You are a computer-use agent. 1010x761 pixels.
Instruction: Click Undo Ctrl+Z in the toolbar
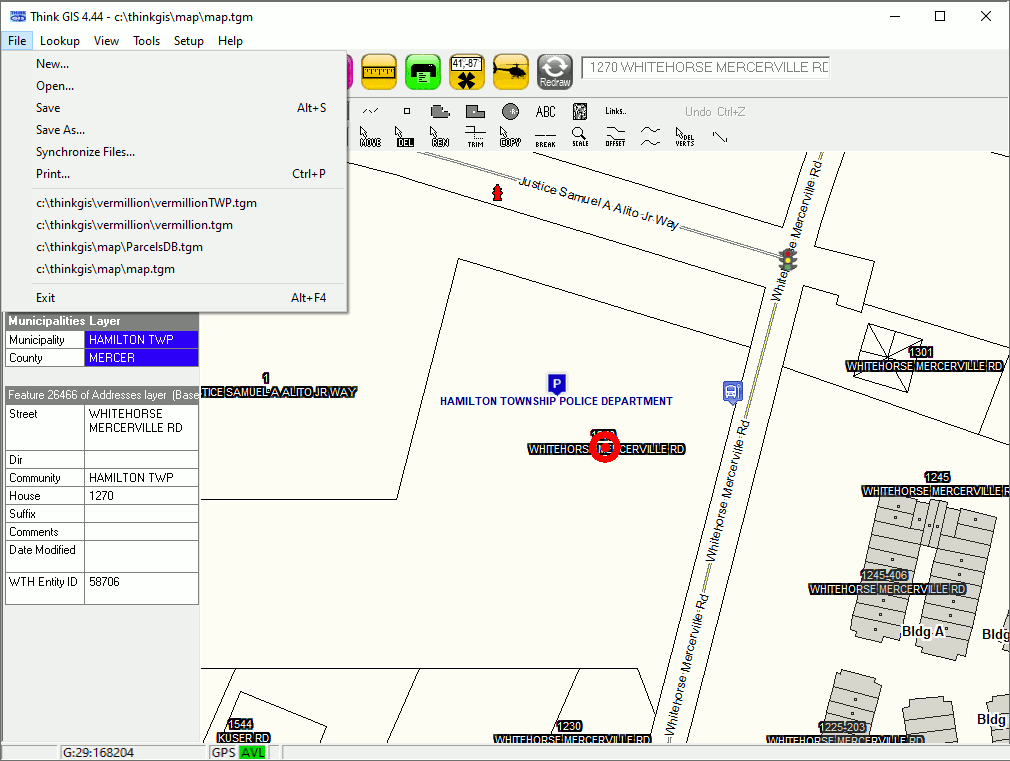(x=715, y=111)
